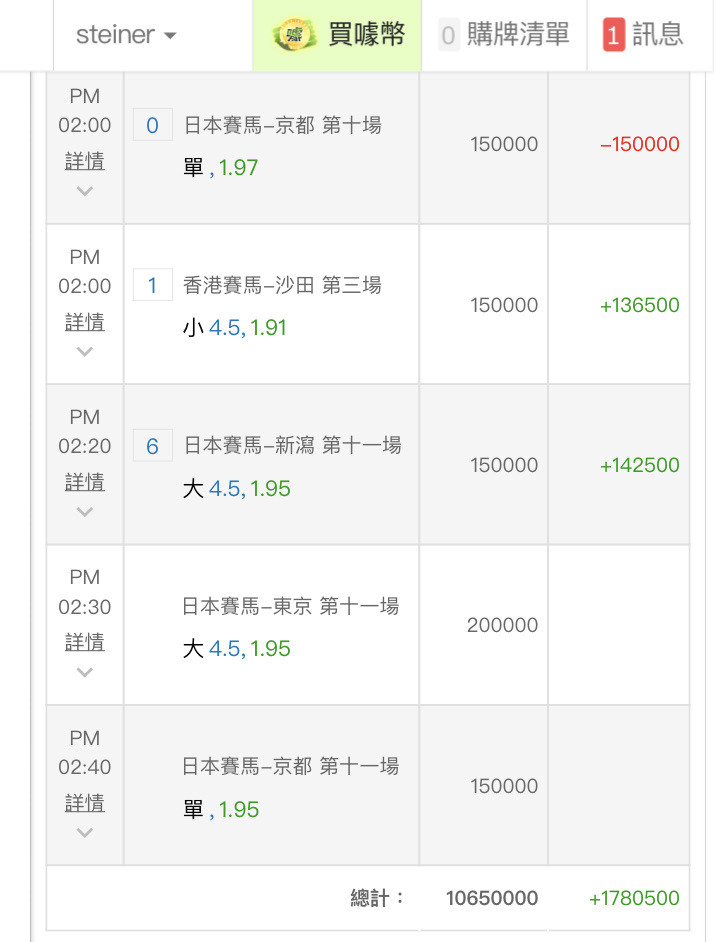The width and height of the screenshot is (714, 942).
Task: Expand chevron under 02:00 京都 第十場 row
Action: click(x=85, y=192)
